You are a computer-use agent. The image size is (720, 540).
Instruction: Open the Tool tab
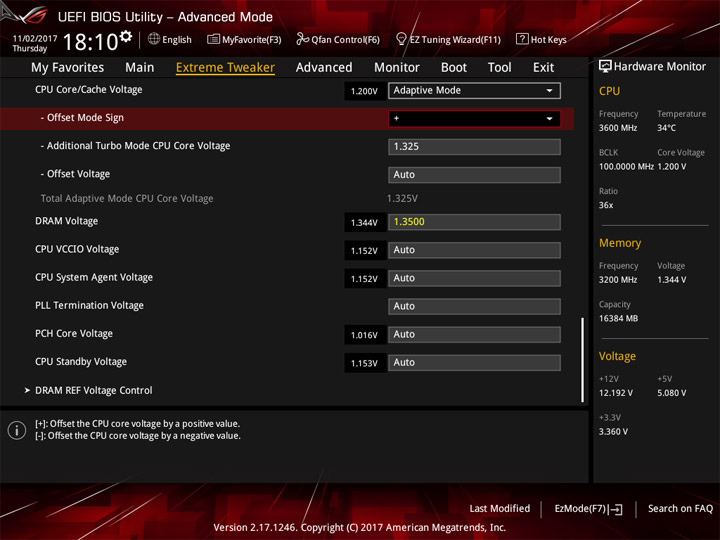click(500, 68)
